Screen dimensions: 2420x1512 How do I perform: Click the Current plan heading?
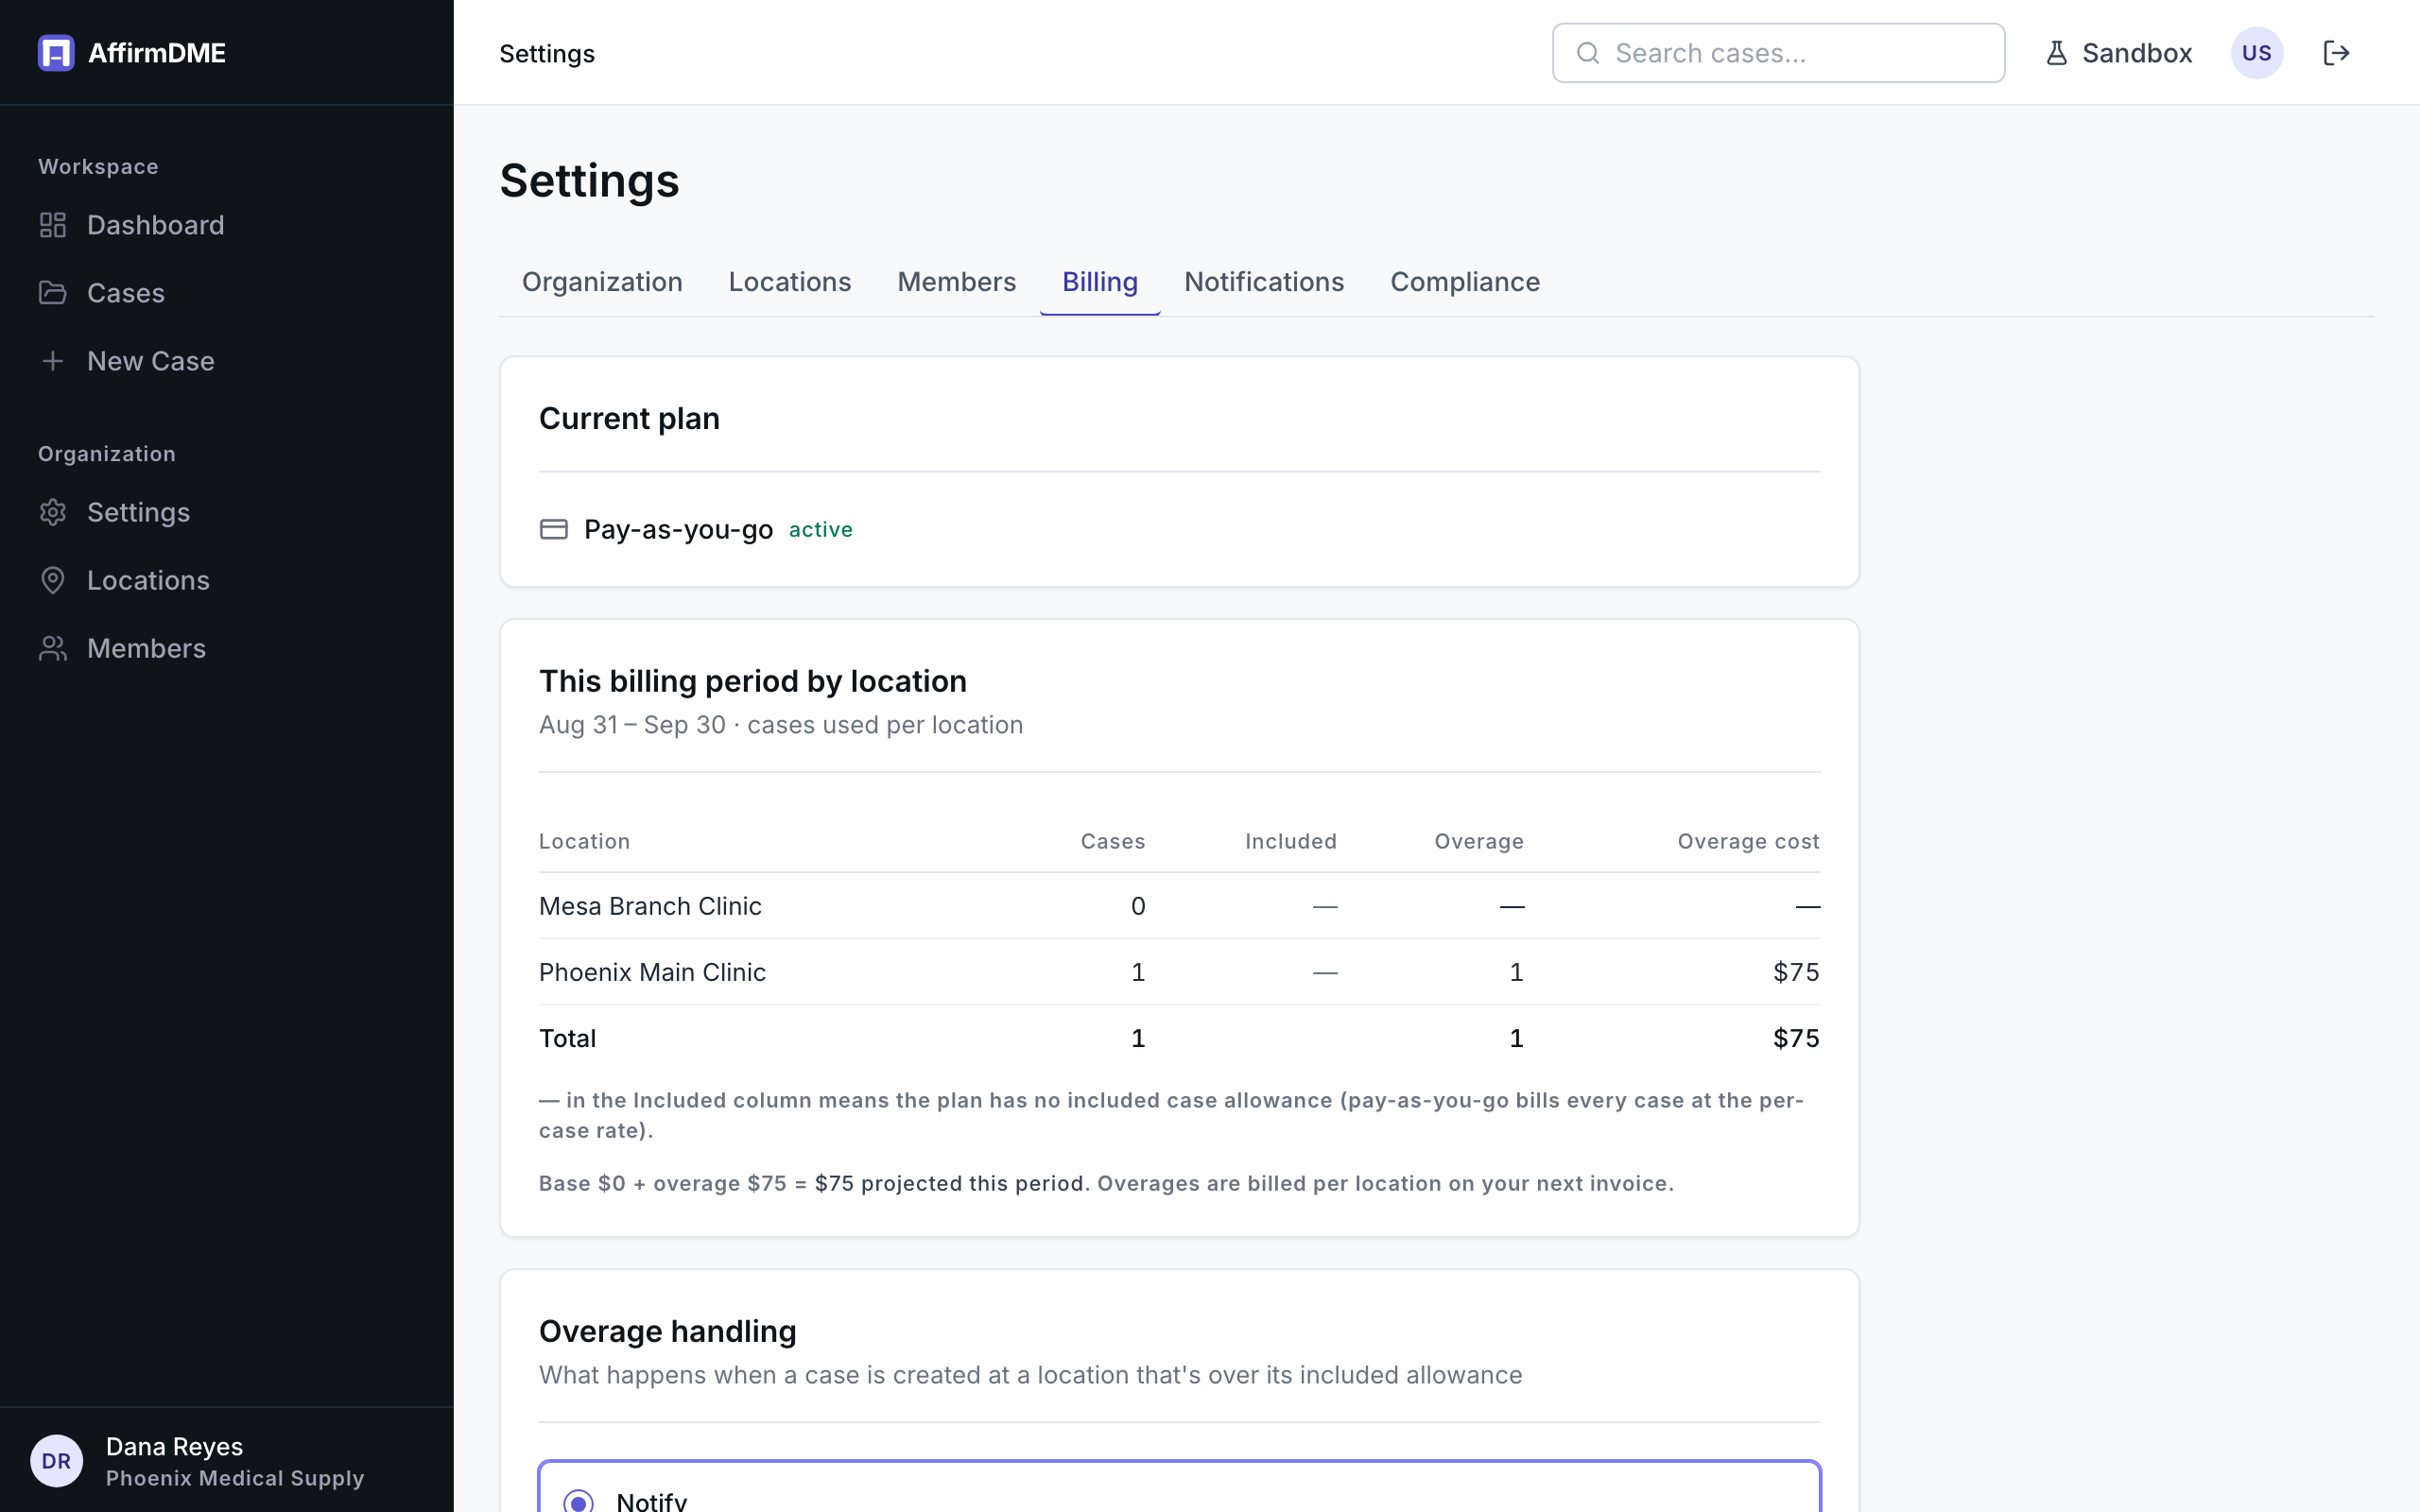pyautogui.click(x=629, y=418)
